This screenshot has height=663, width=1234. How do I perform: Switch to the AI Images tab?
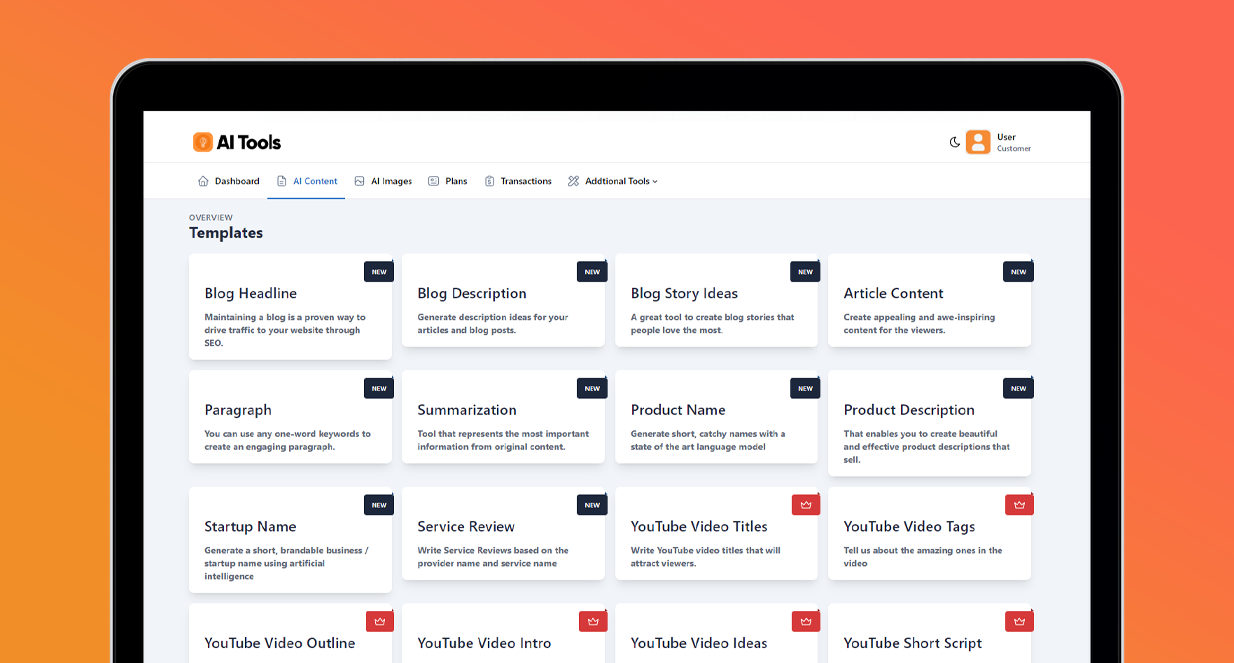coord(383,180)
